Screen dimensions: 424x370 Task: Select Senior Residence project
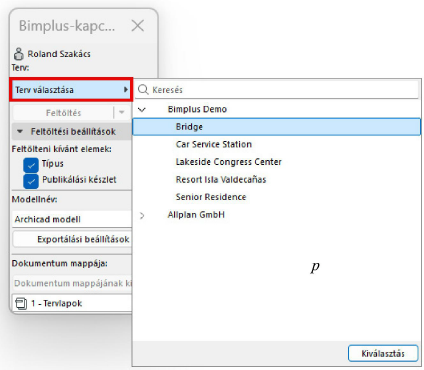[211, 197]
